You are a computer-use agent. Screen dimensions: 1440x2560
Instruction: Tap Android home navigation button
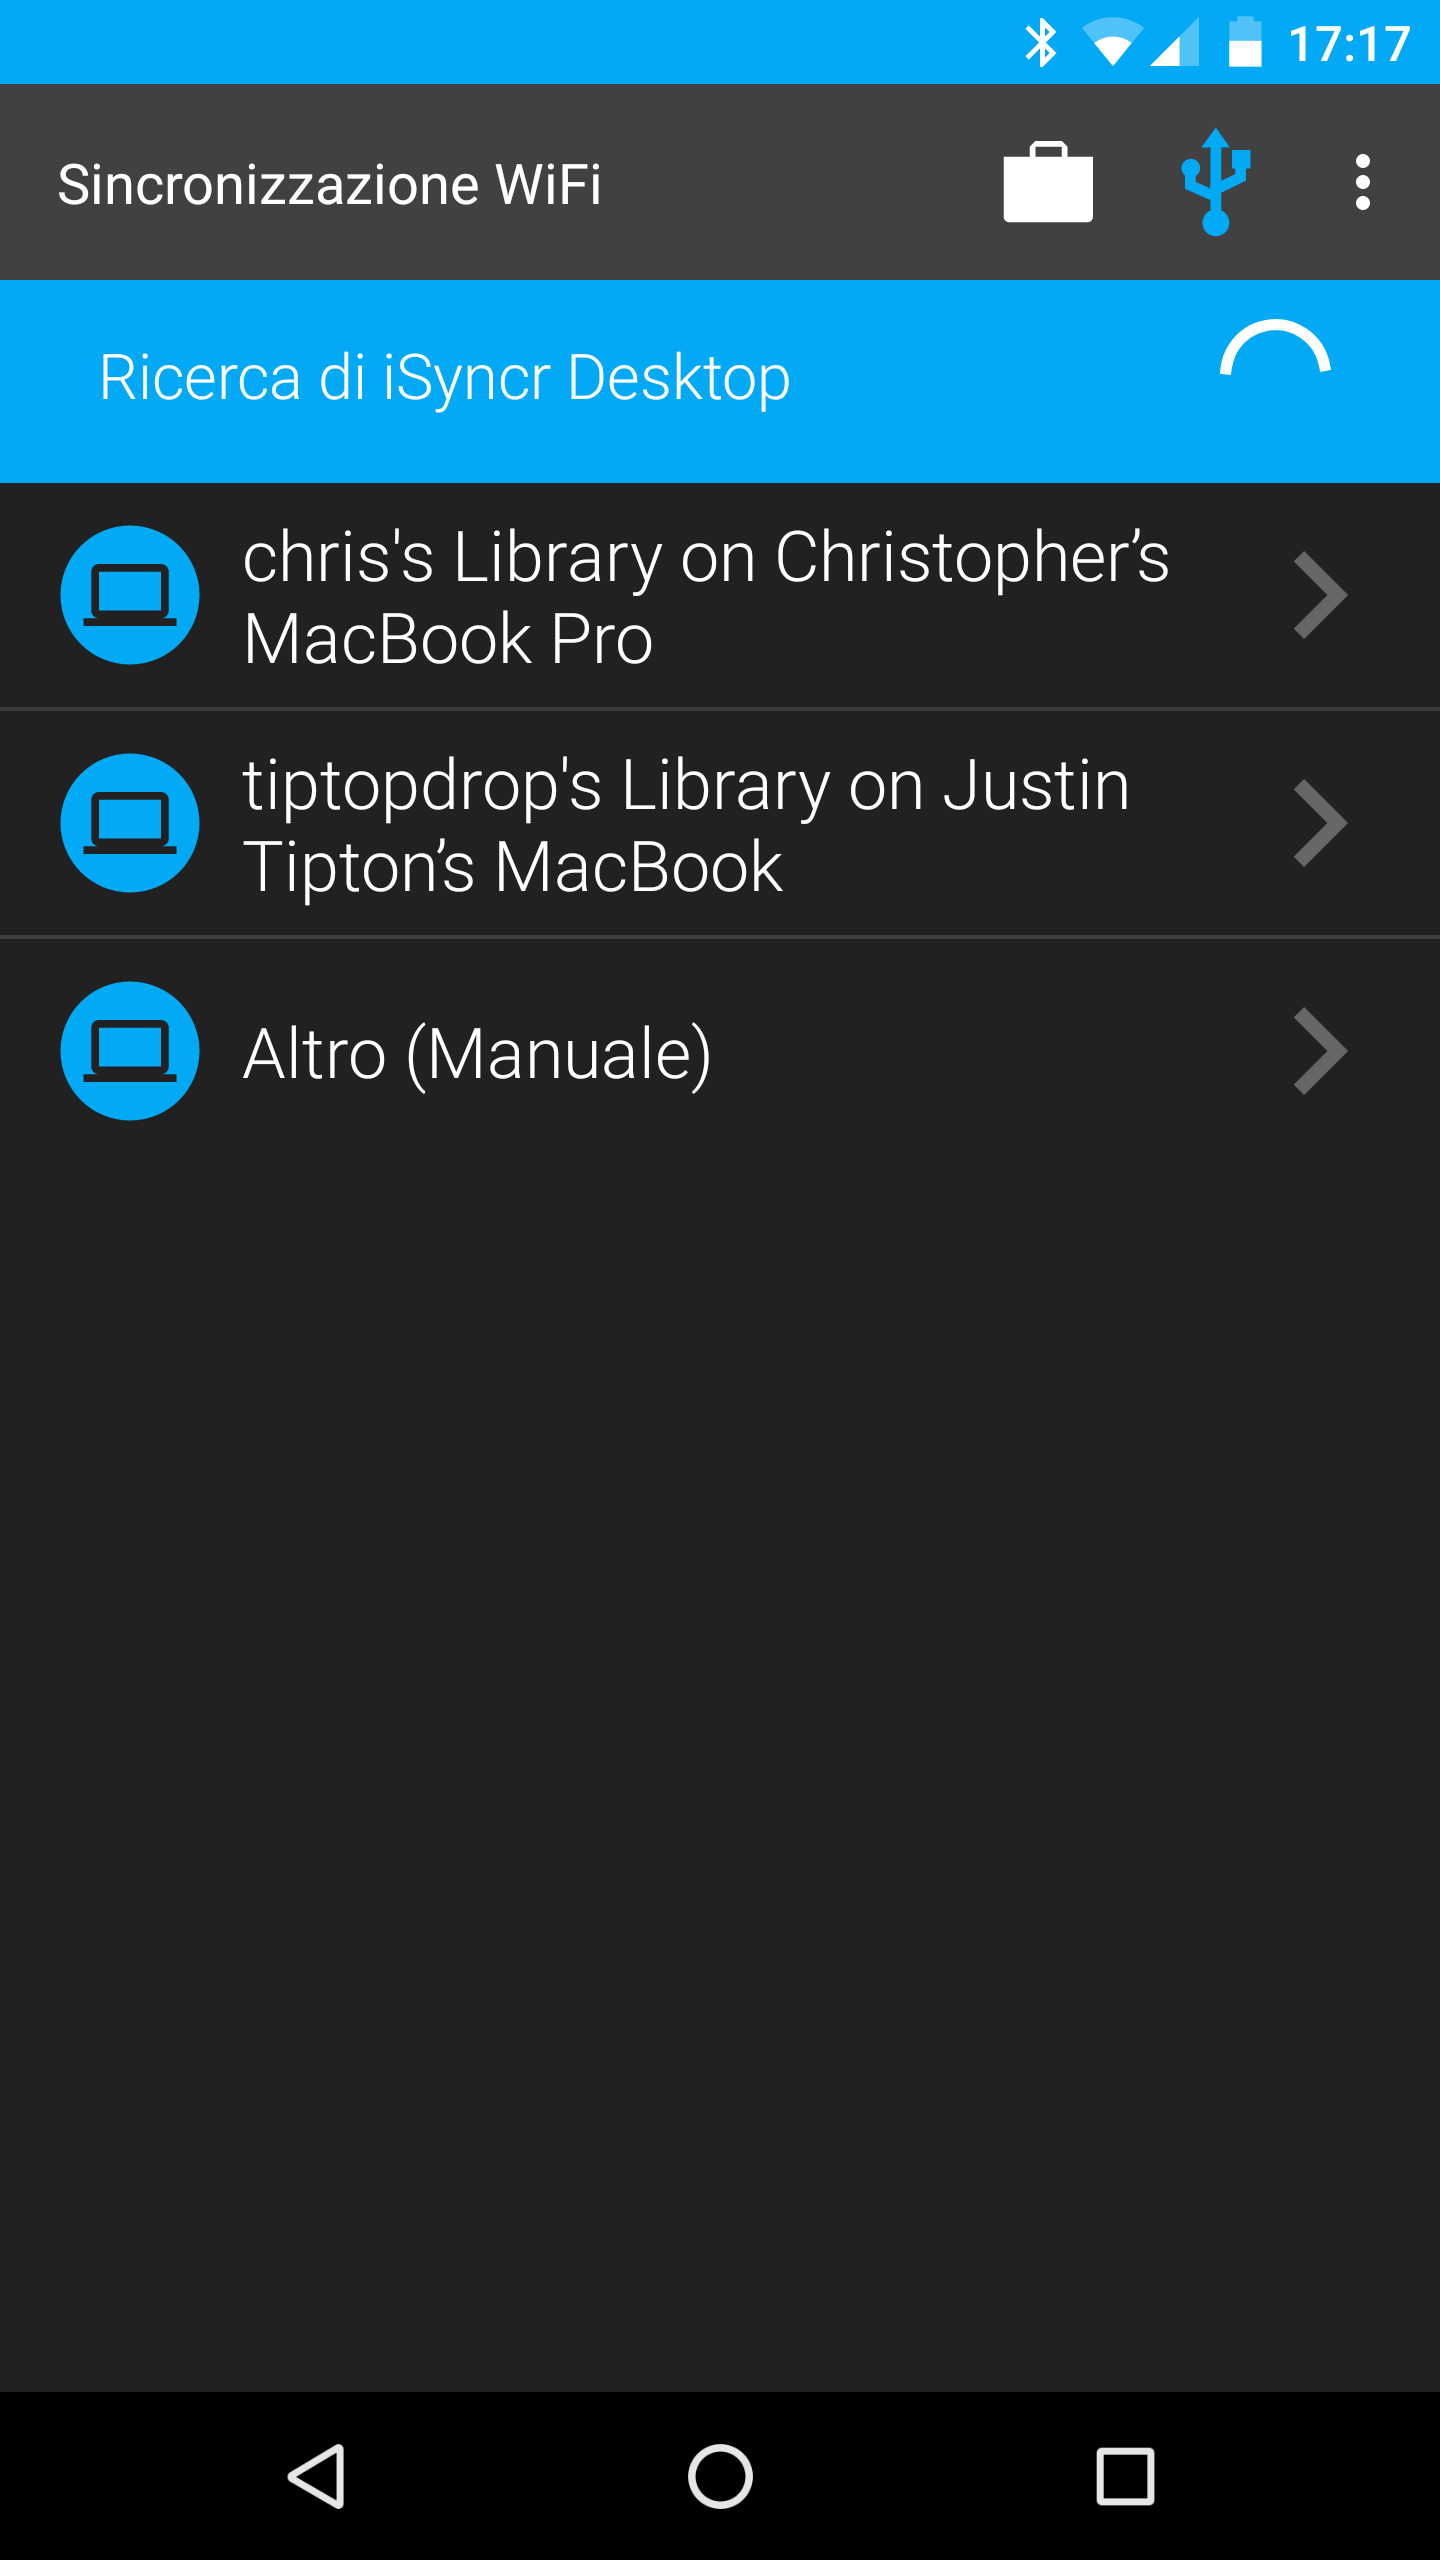720,2477
